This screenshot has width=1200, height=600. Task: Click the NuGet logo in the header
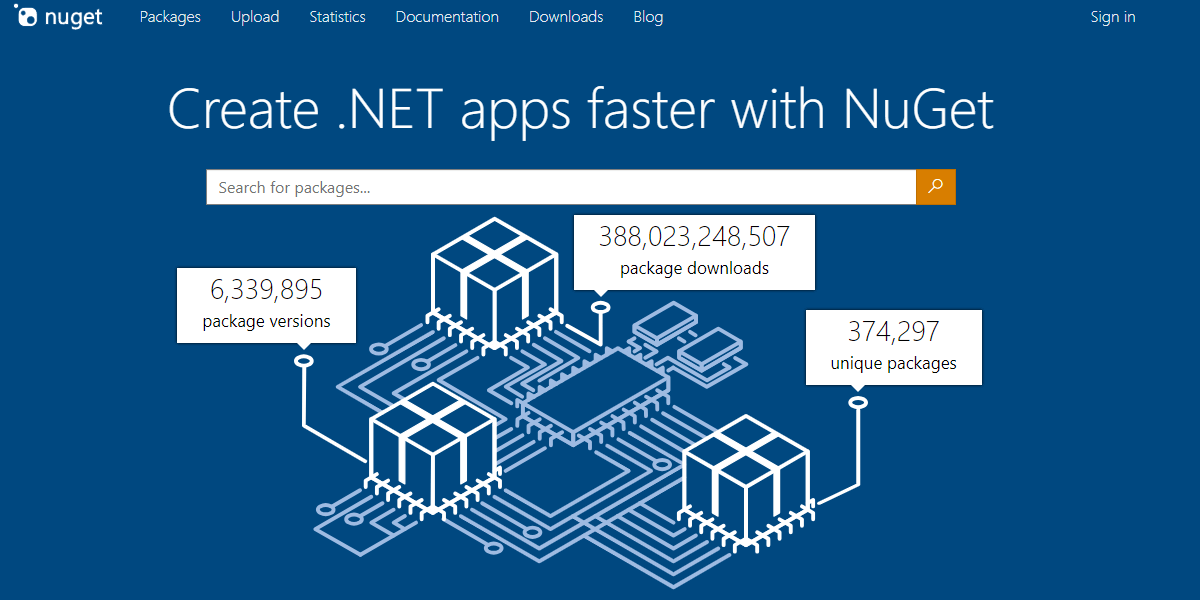[59, 17]
